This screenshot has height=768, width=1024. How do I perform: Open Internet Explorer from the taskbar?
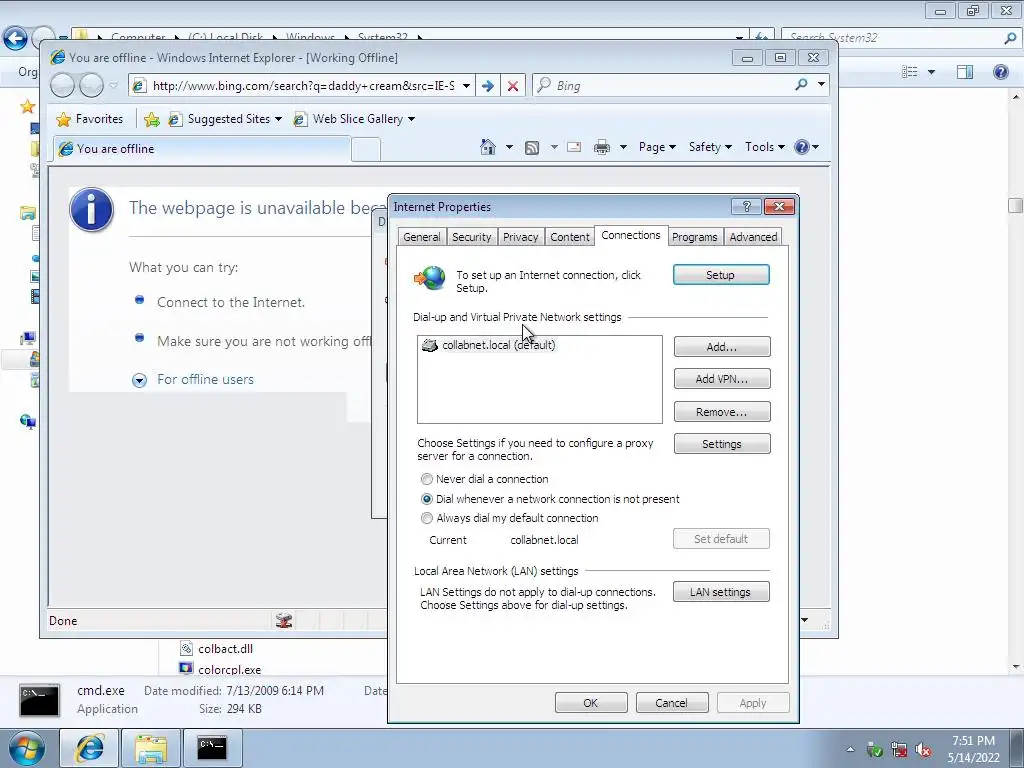[89, 748]
